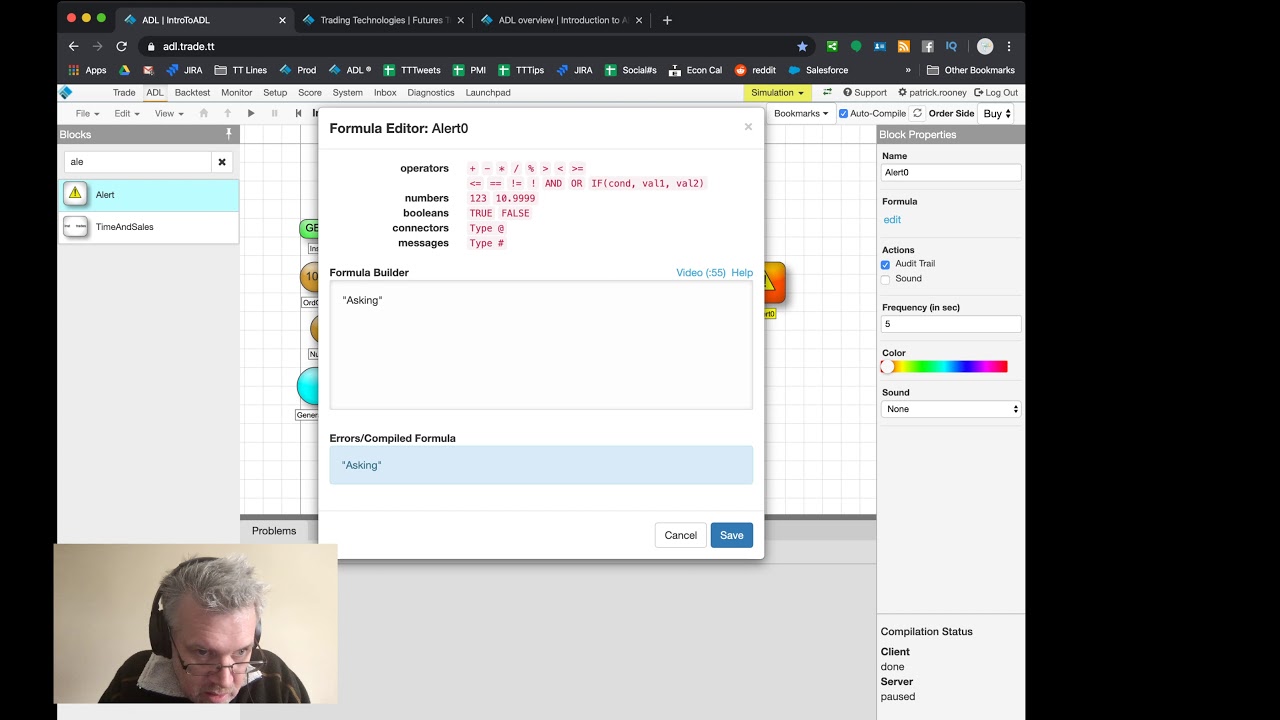Open the Backtest menu item
1280x720 pixels.
click(192, 93)
